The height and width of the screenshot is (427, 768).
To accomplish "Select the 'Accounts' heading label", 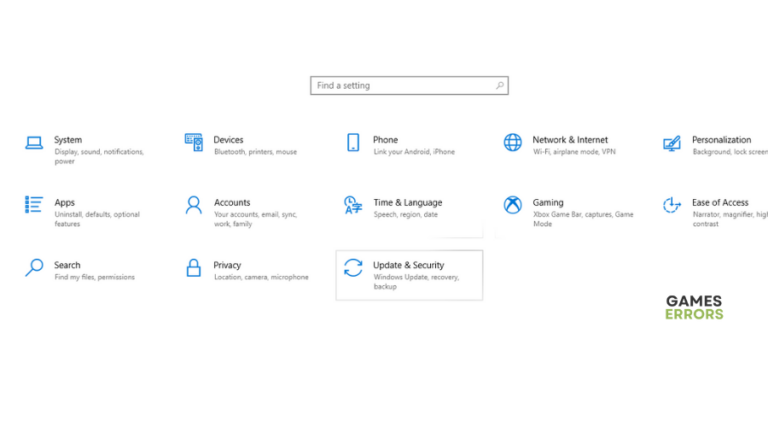I will pos(232,202).
